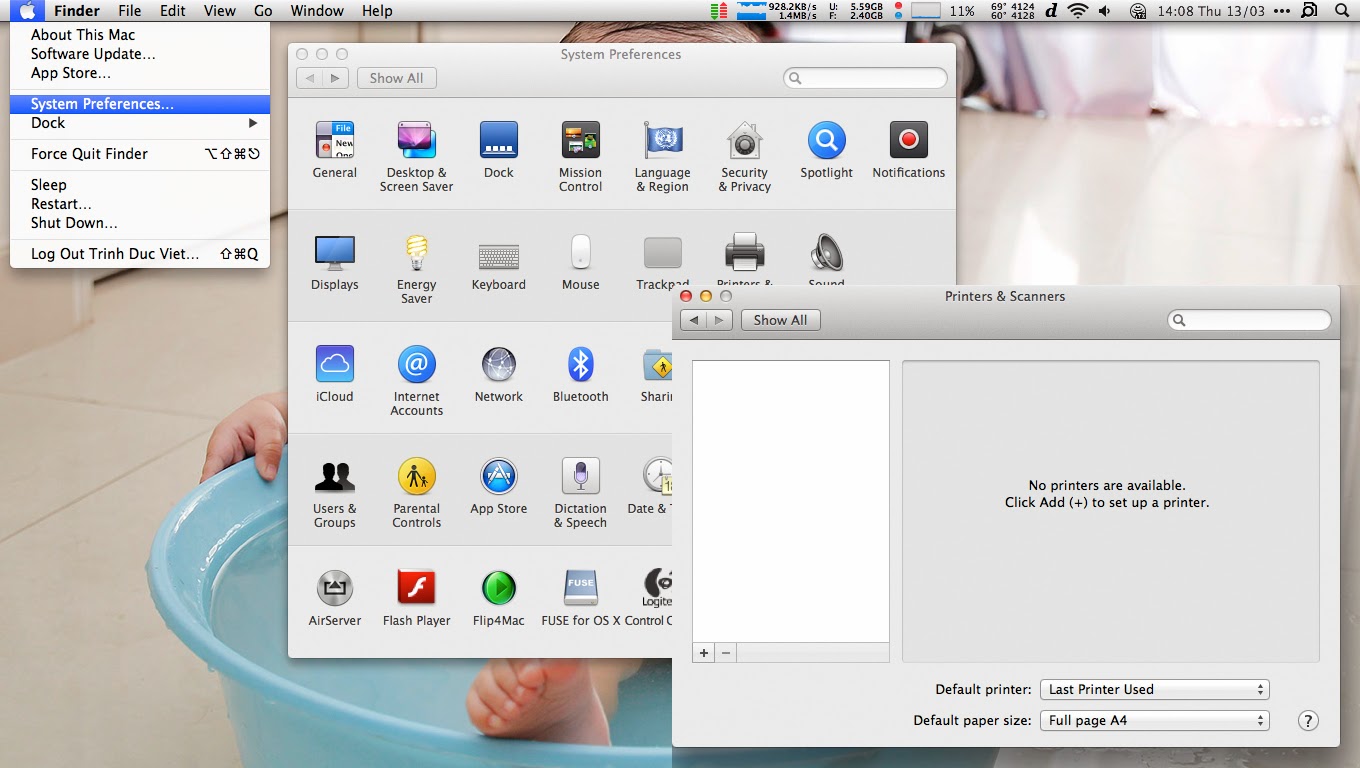Choose Force Quit Finder
Viewport: 1360px width, 768px height.
(x=140, y=154)
